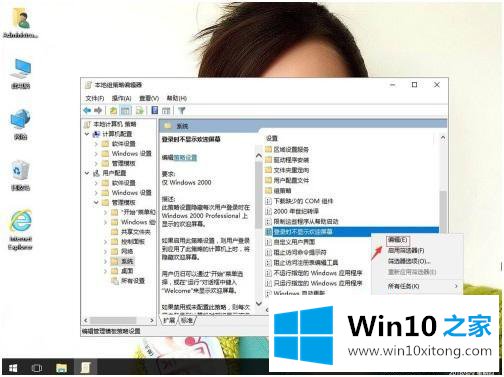Choose 编辑(E) in the context menu
This screenshot has height=377, width=504.
tap(397, 240)
